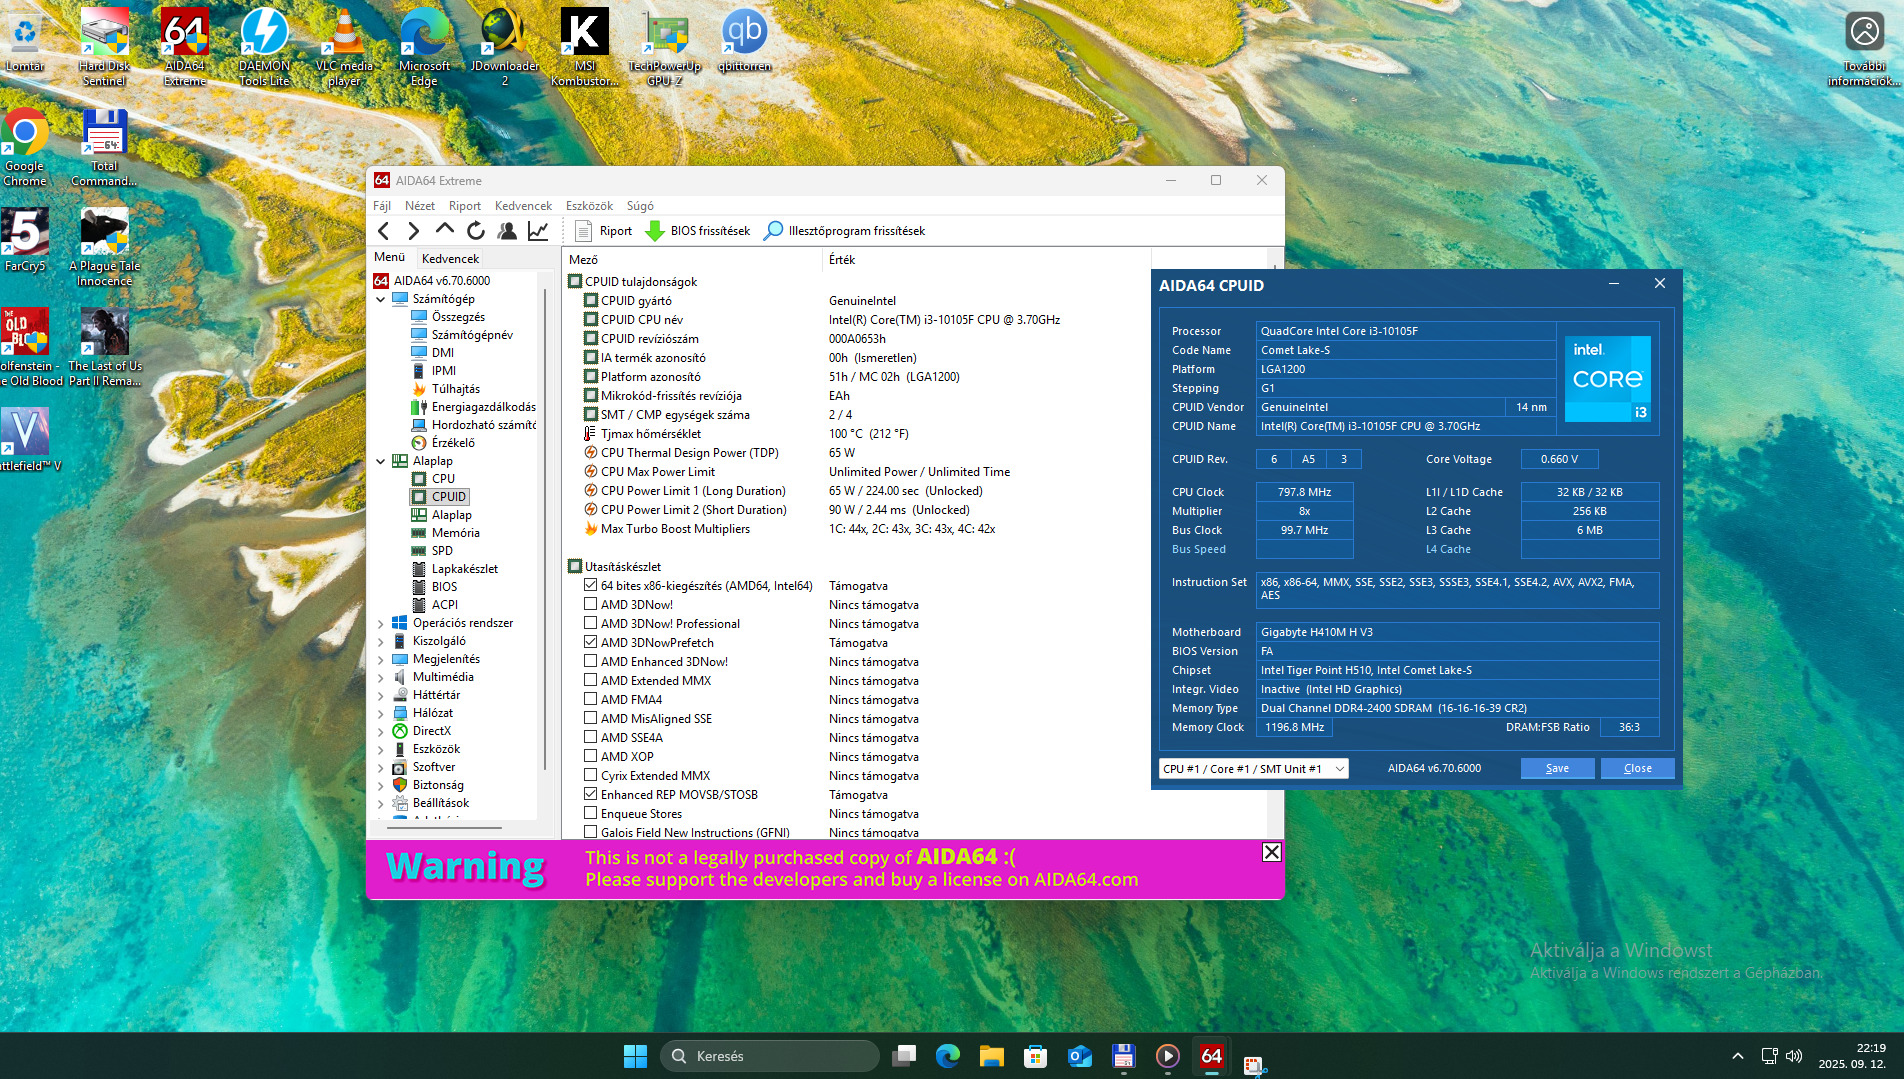The height and width of the screenshot is (1079, 1904).
Task: Open the Eszközök menu
Action: [x=590, y=206]
